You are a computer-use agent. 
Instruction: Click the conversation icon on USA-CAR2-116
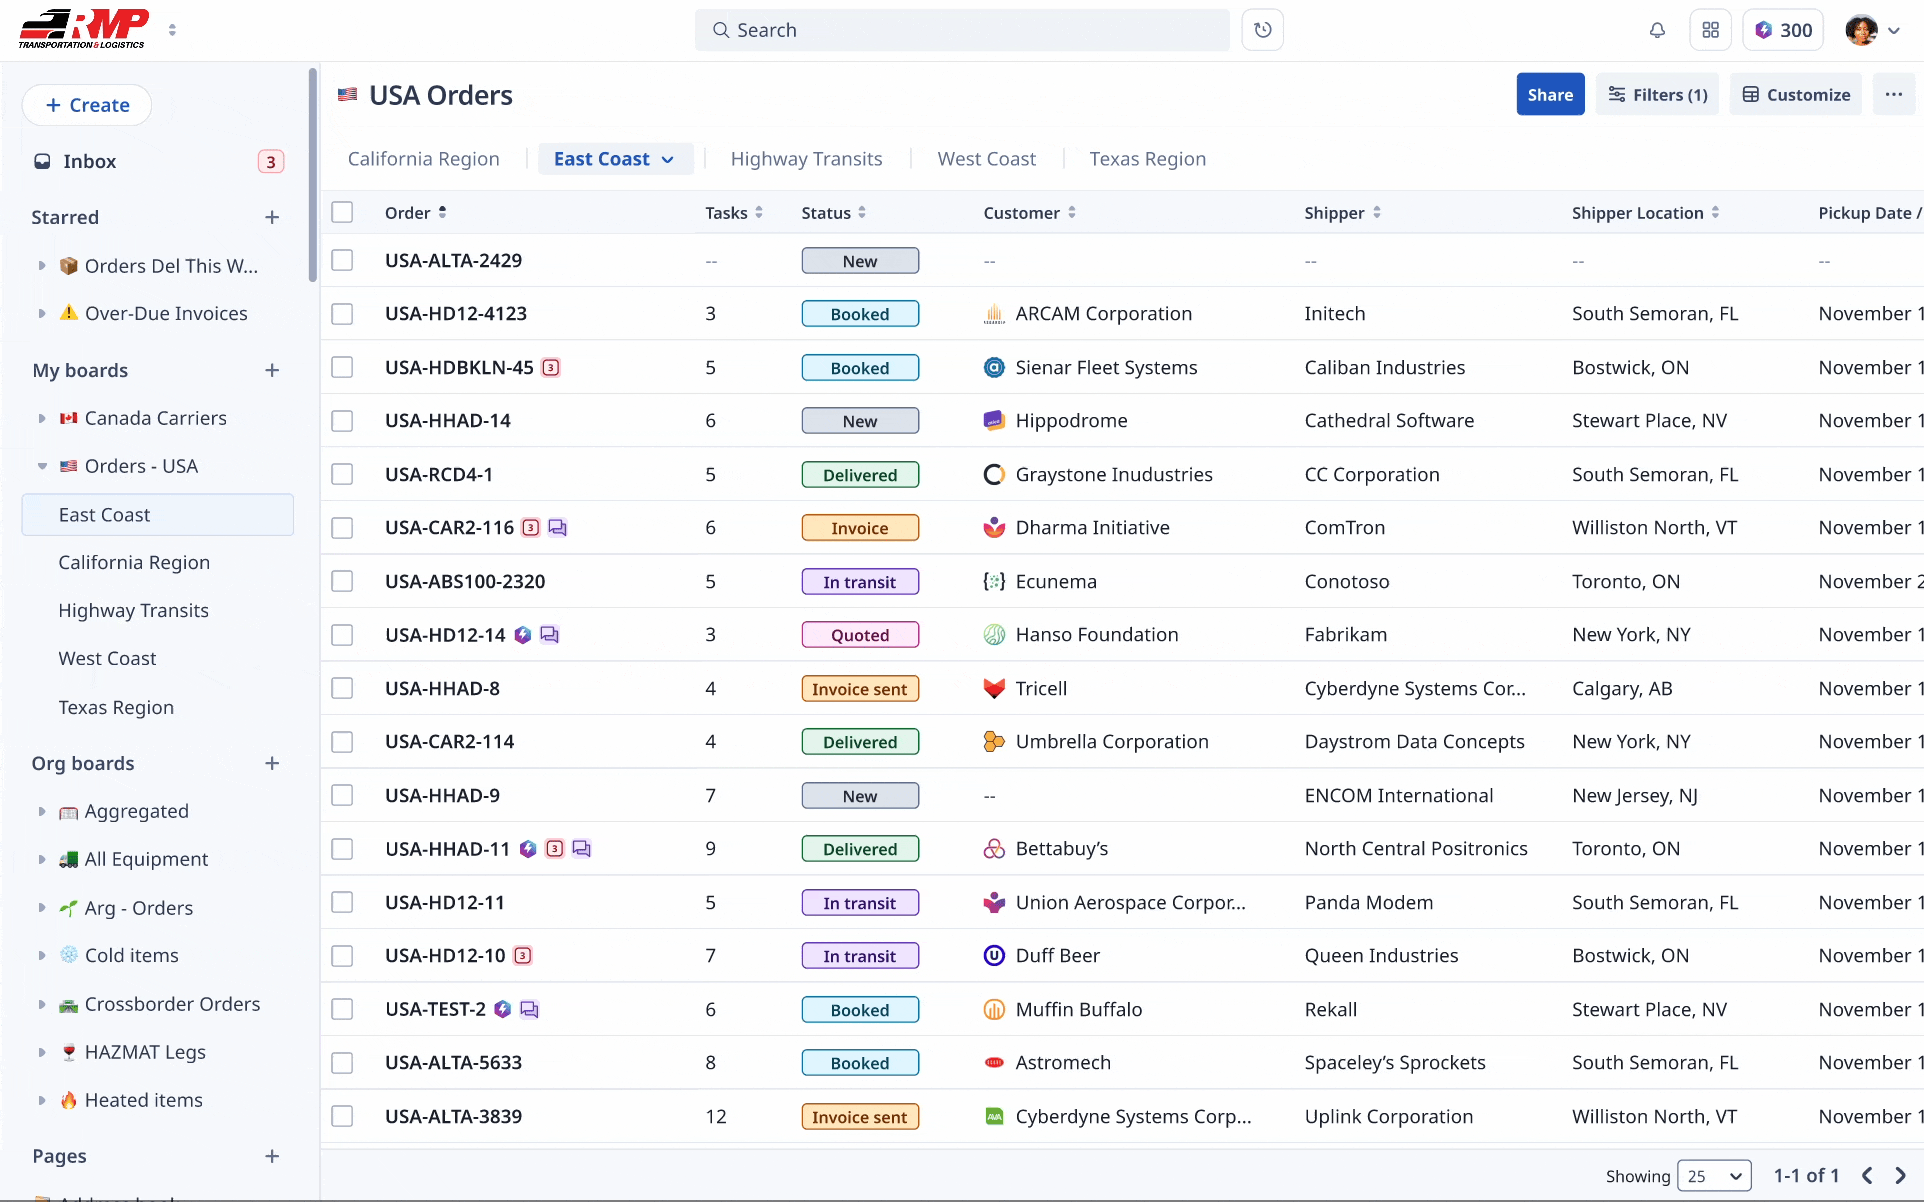coord(559,527)
